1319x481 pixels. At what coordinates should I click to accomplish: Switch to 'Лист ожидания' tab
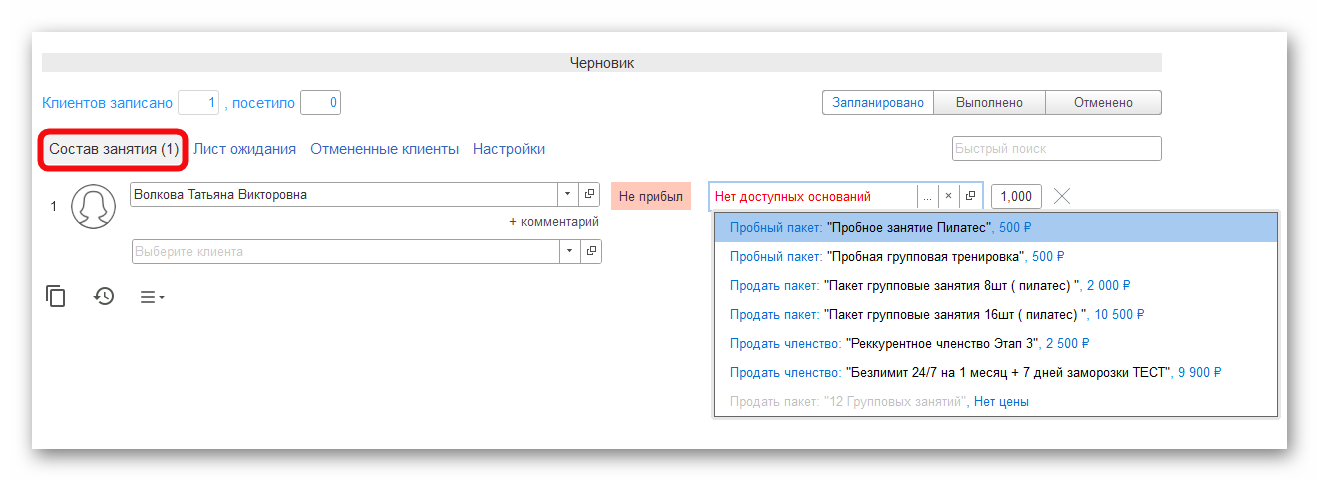pyautogui.click(x=244, y=149)
